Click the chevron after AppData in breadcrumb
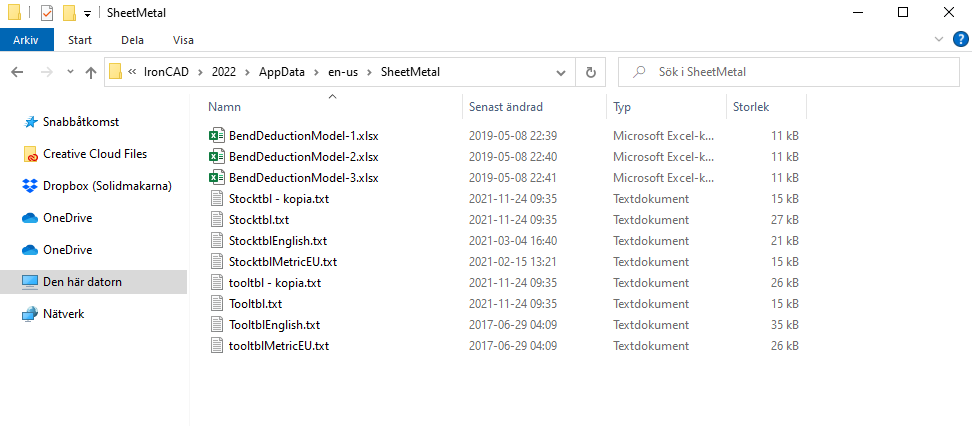This screenshot has width=972, height=426. (x=317, y=72)
